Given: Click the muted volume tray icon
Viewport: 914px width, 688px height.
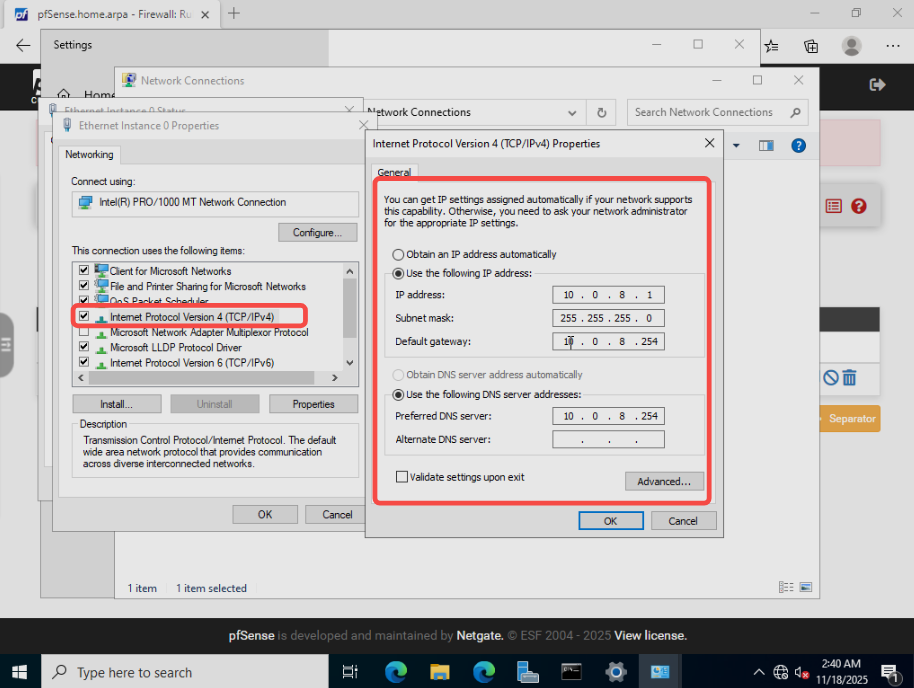Looking at the screenshot, I should tap(801, 673).
